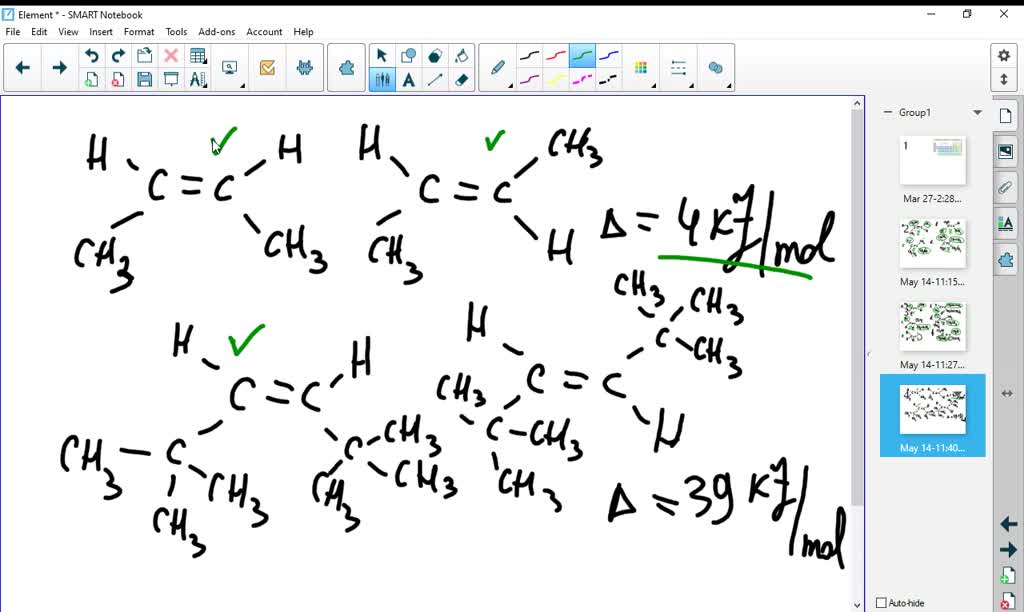
Task: Insert a table using the table icon
Action: 200,55
